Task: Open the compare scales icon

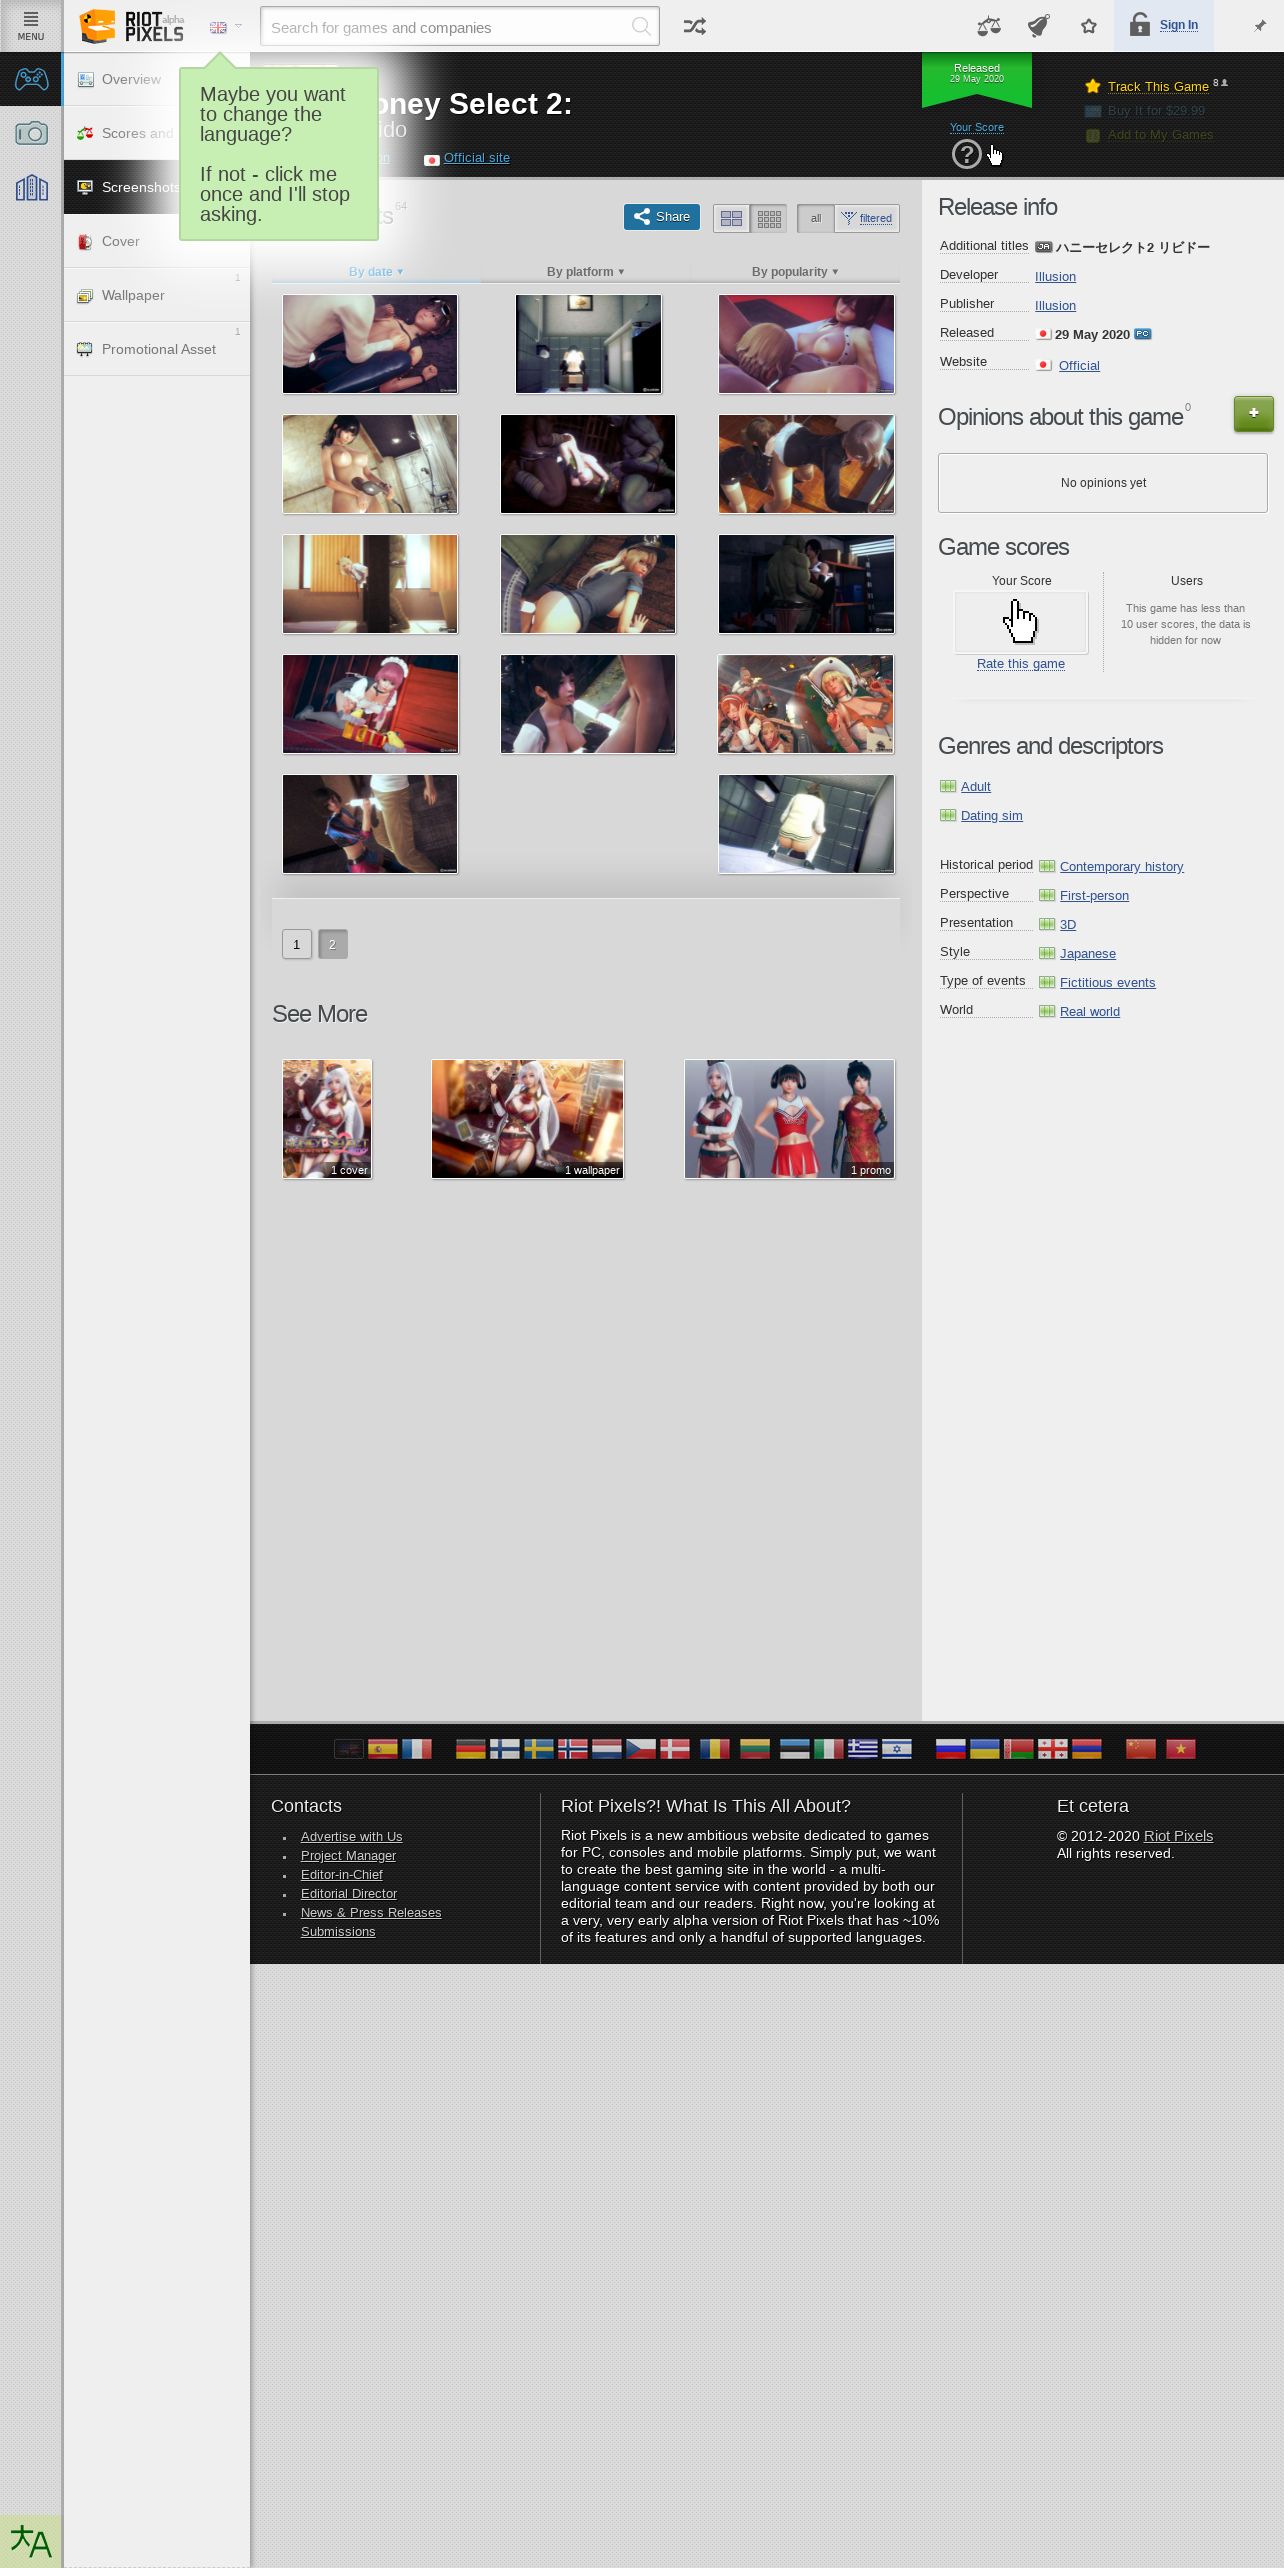Action: pyautogui.click(x=989, y=26)
